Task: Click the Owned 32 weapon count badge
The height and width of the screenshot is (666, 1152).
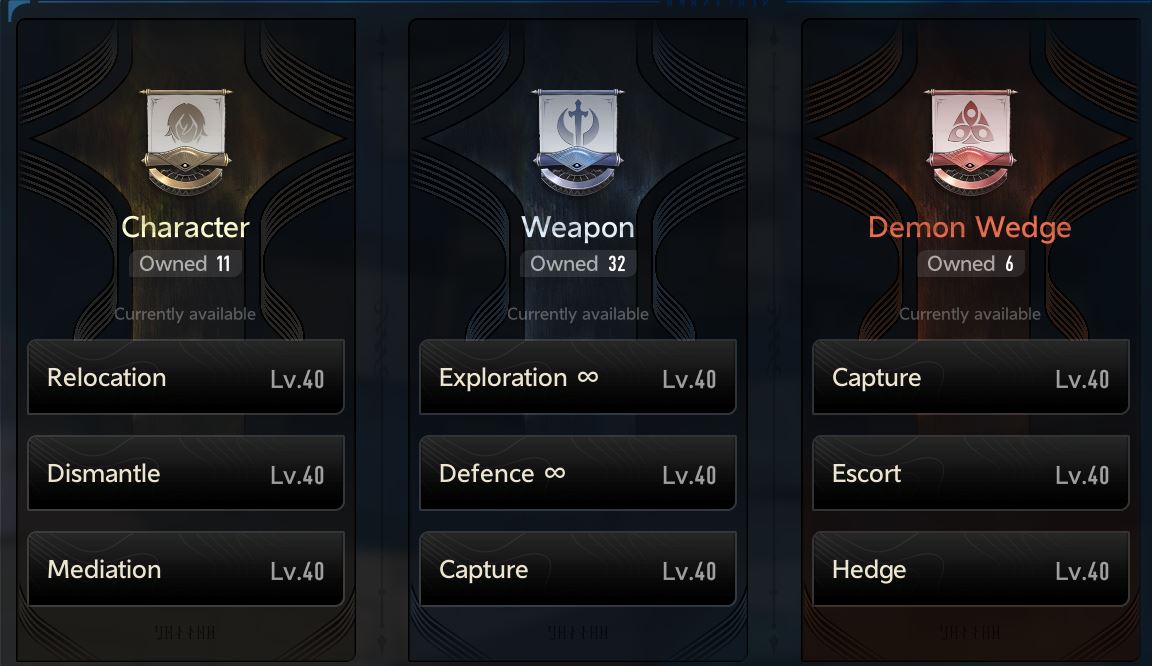Action: pos(577,264)
